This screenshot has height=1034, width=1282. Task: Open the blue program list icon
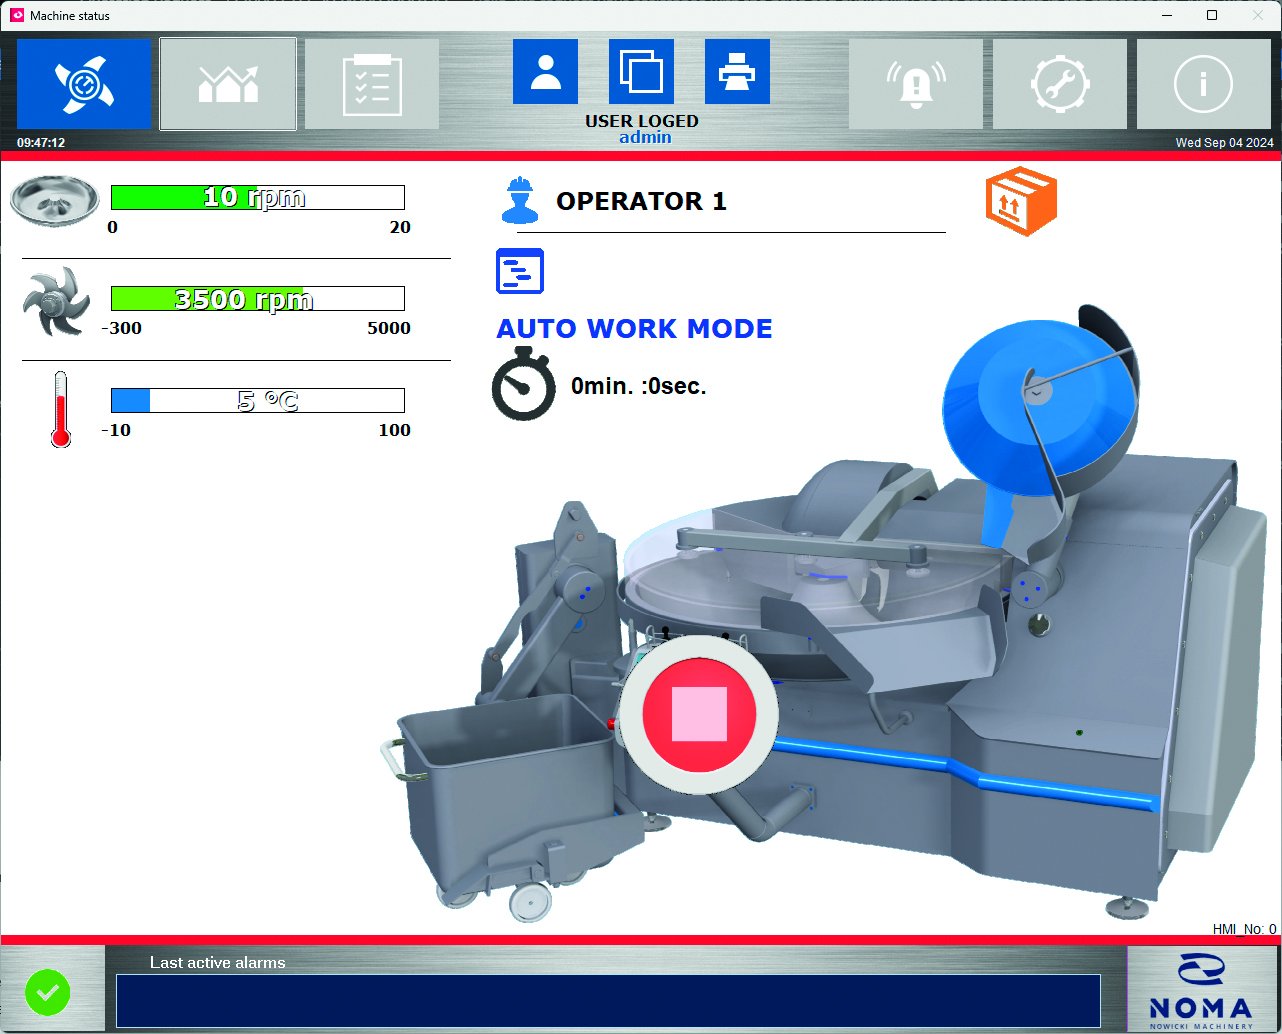520,271
